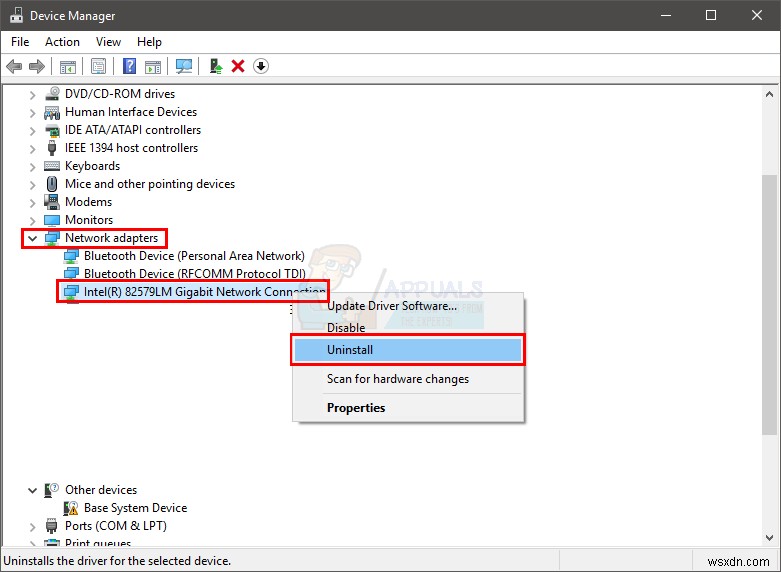Choose Properties in the context menu

[x=408, y=408]
